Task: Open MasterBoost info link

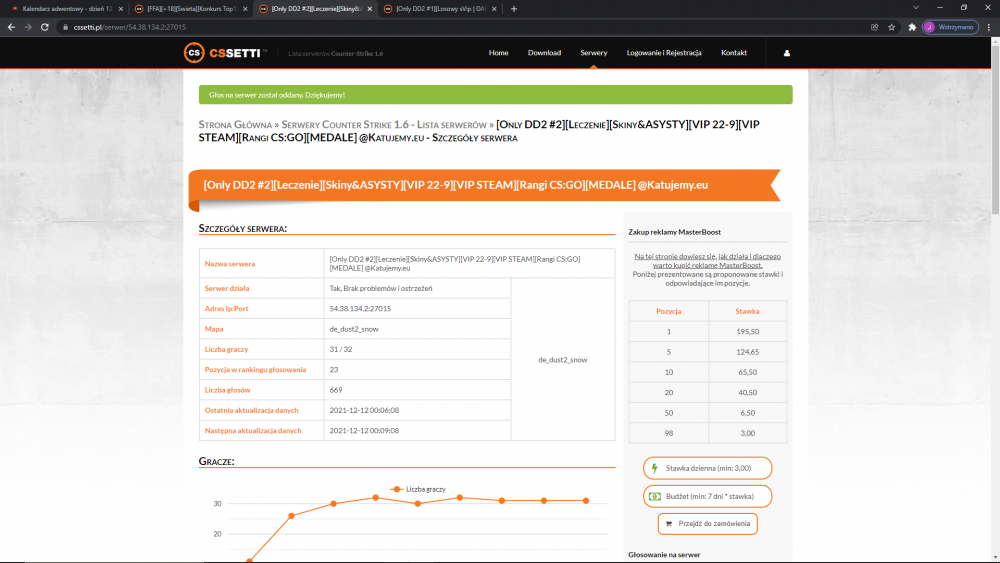Action: 707,261
